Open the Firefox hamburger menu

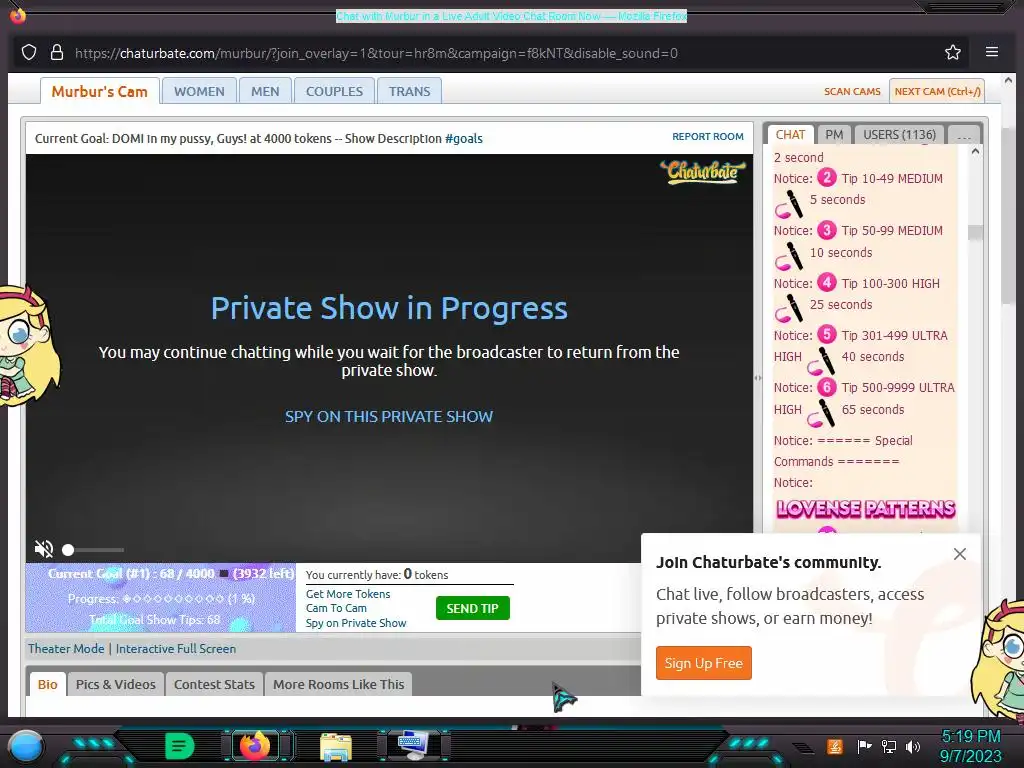point(991,52)
